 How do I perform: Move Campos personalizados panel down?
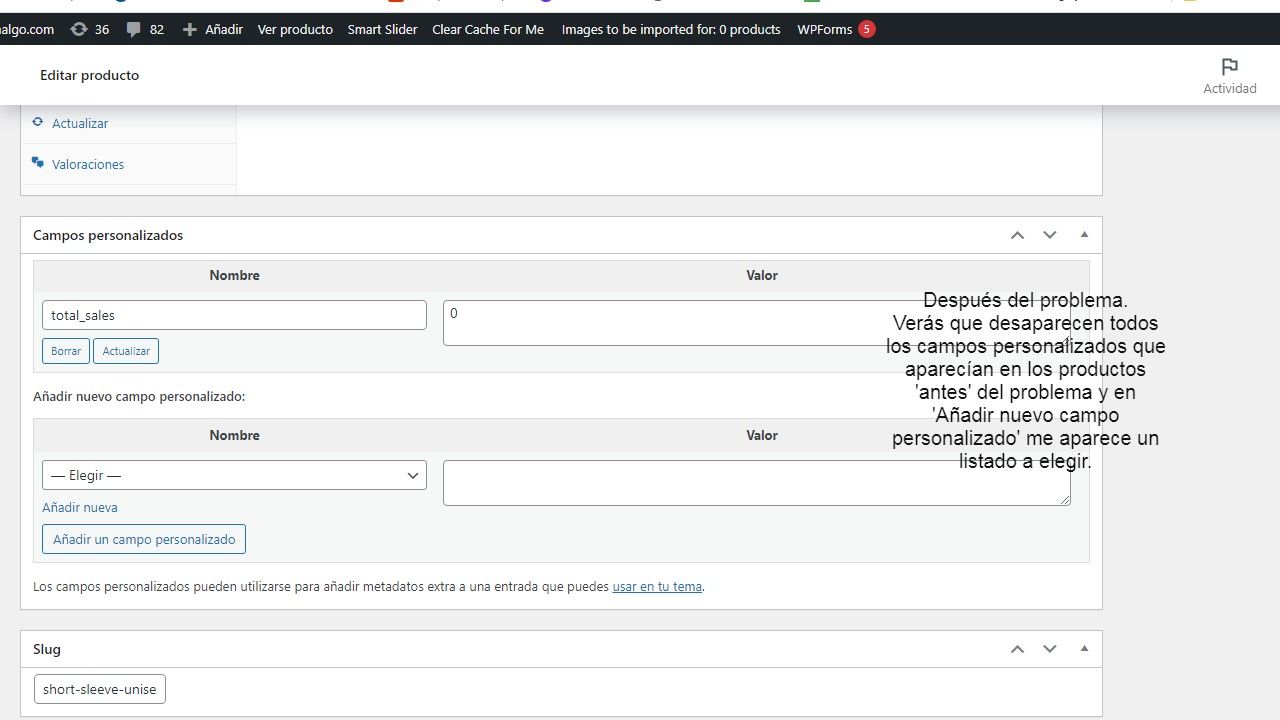(x=1049, y=235)
